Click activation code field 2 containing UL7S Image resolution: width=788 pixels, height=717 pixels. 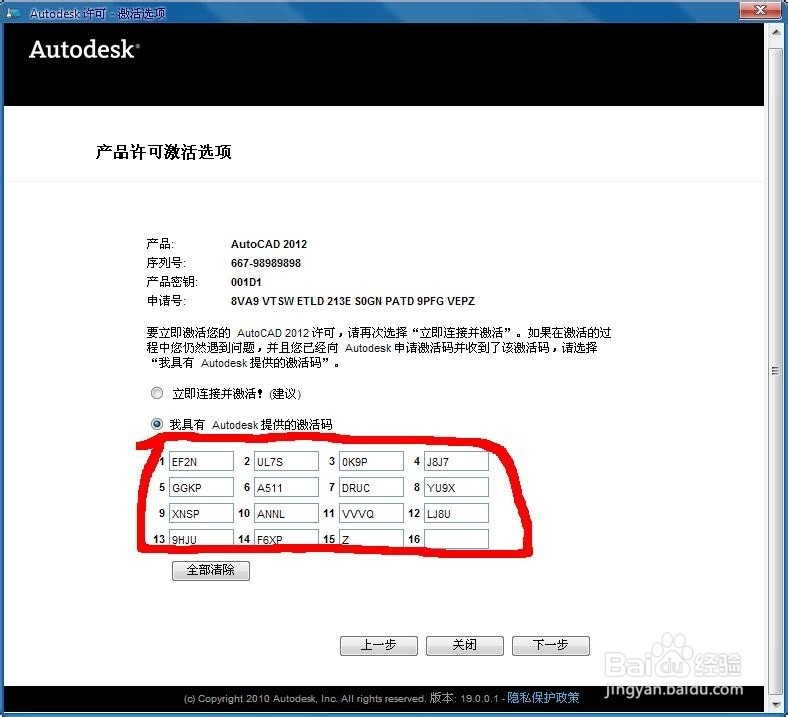click(286, 461)
